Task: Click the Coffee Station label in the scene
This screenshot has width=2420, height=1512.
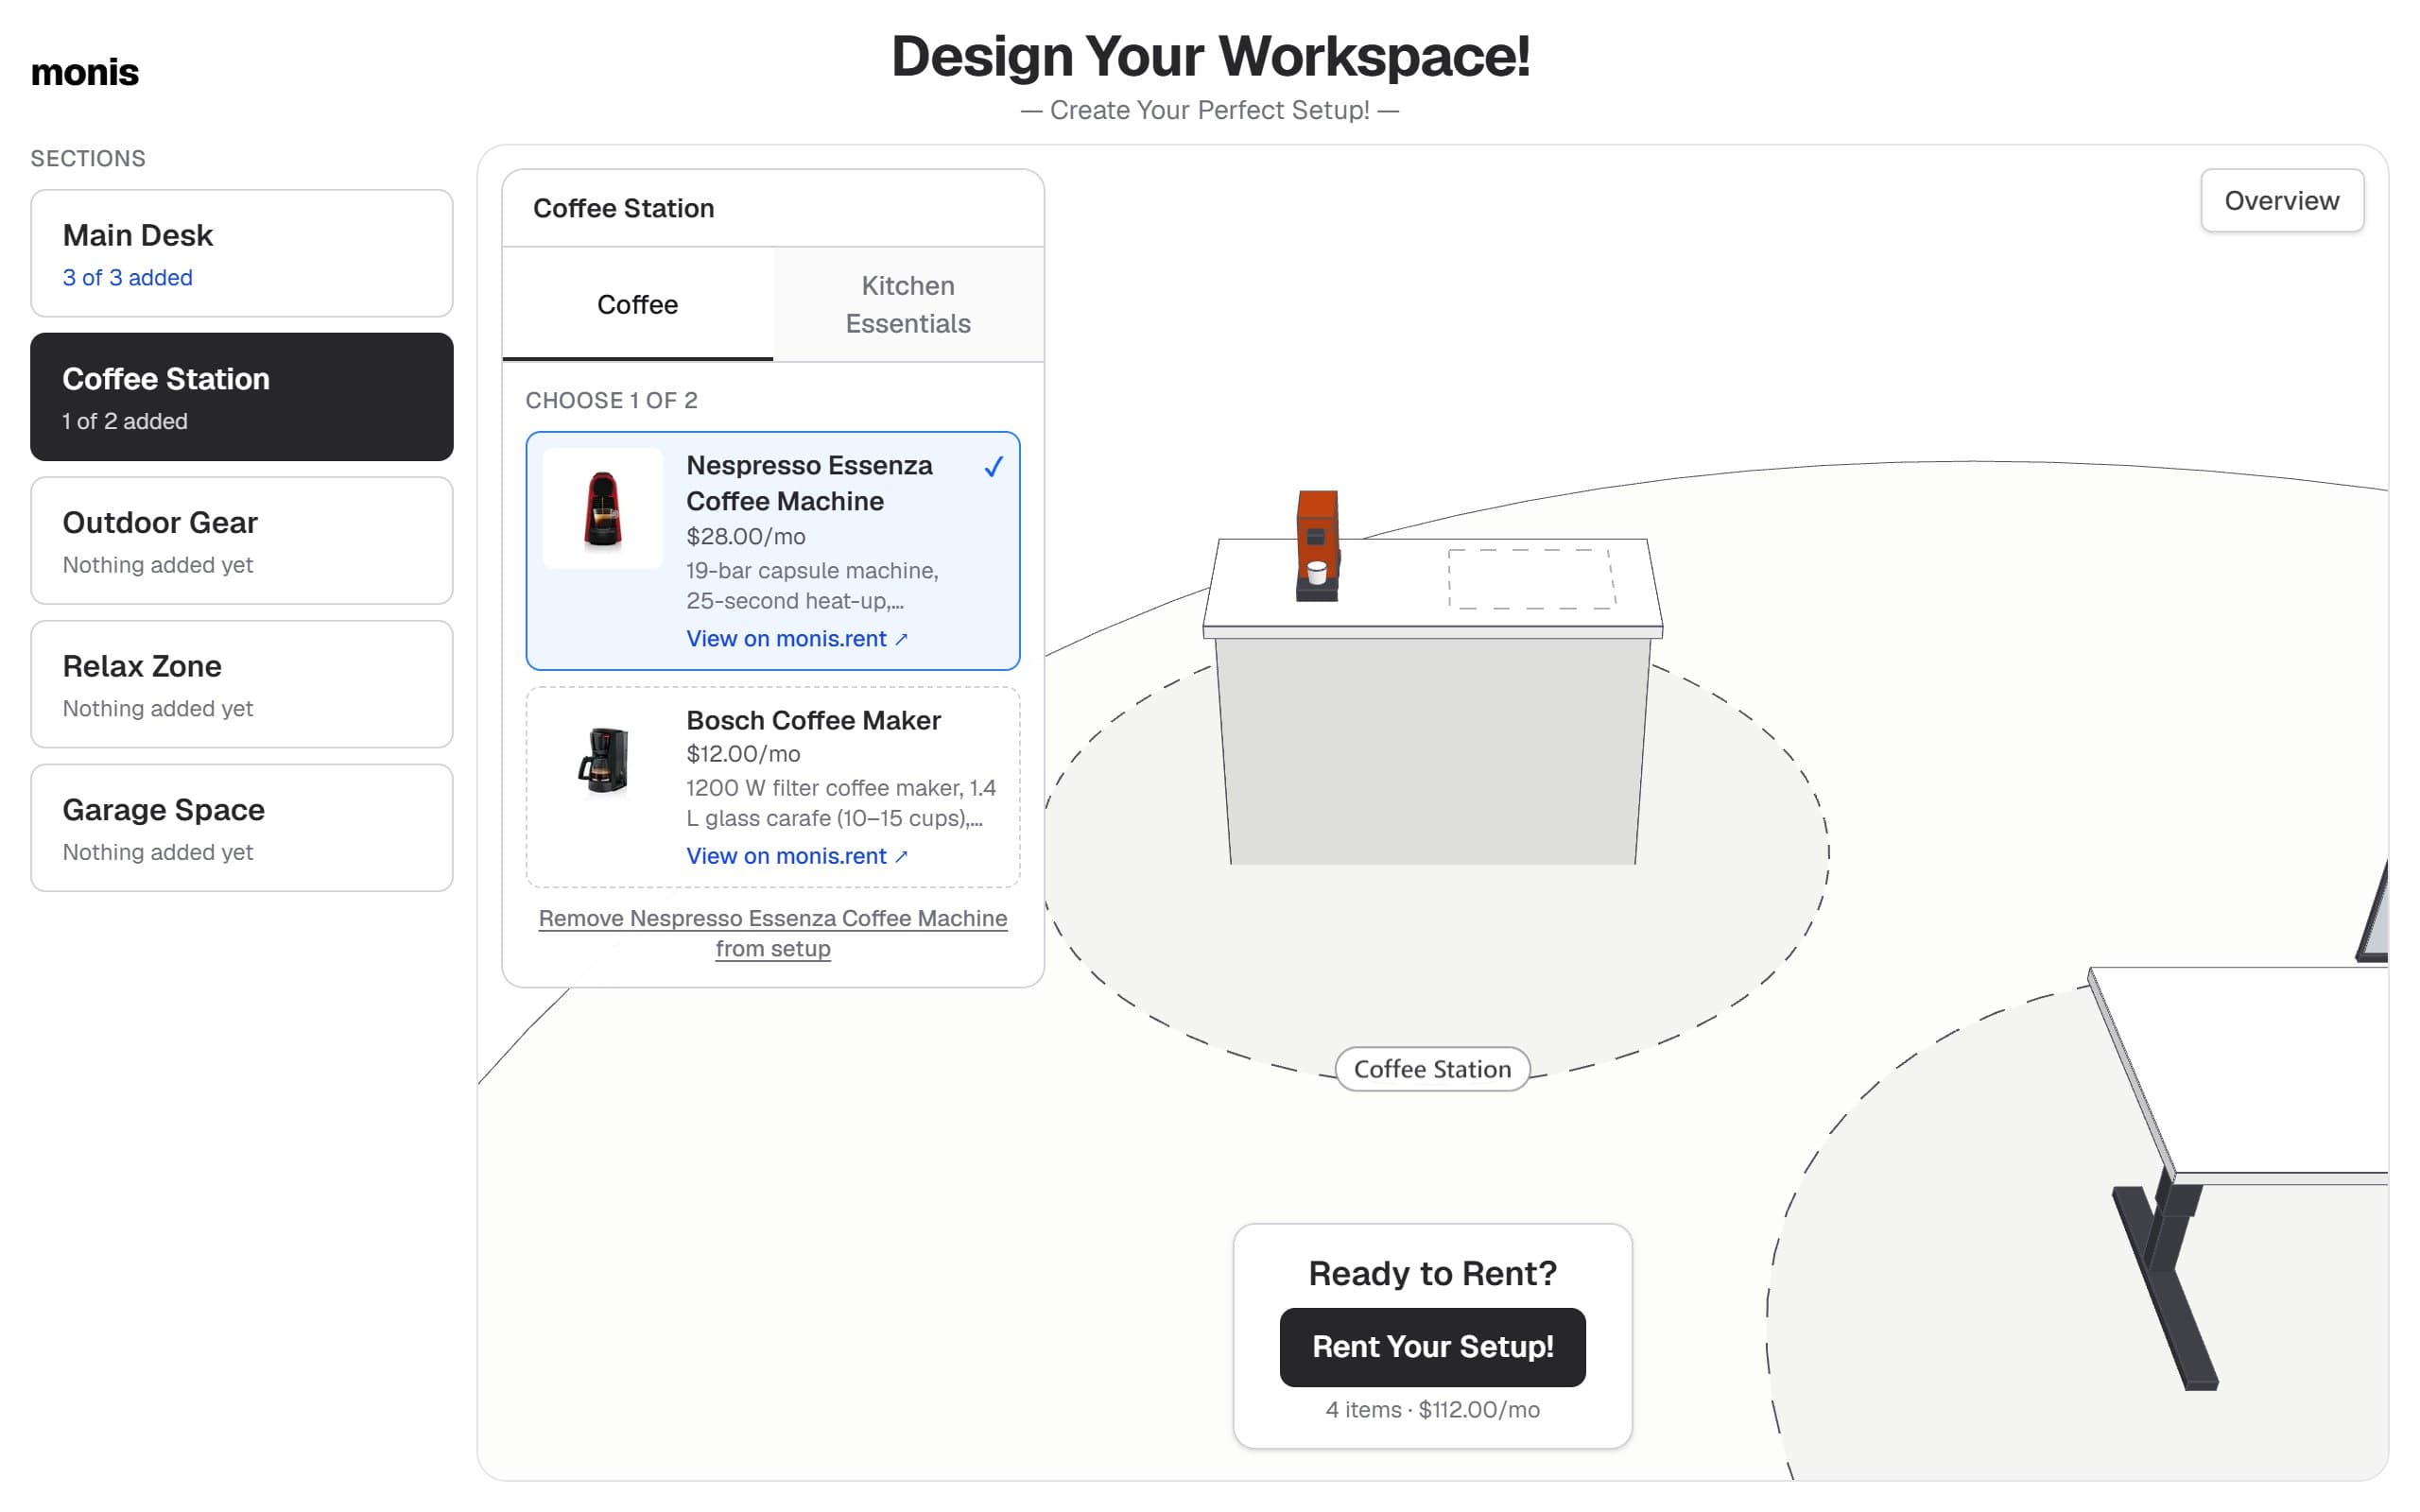Action: click(1432, 1069)
